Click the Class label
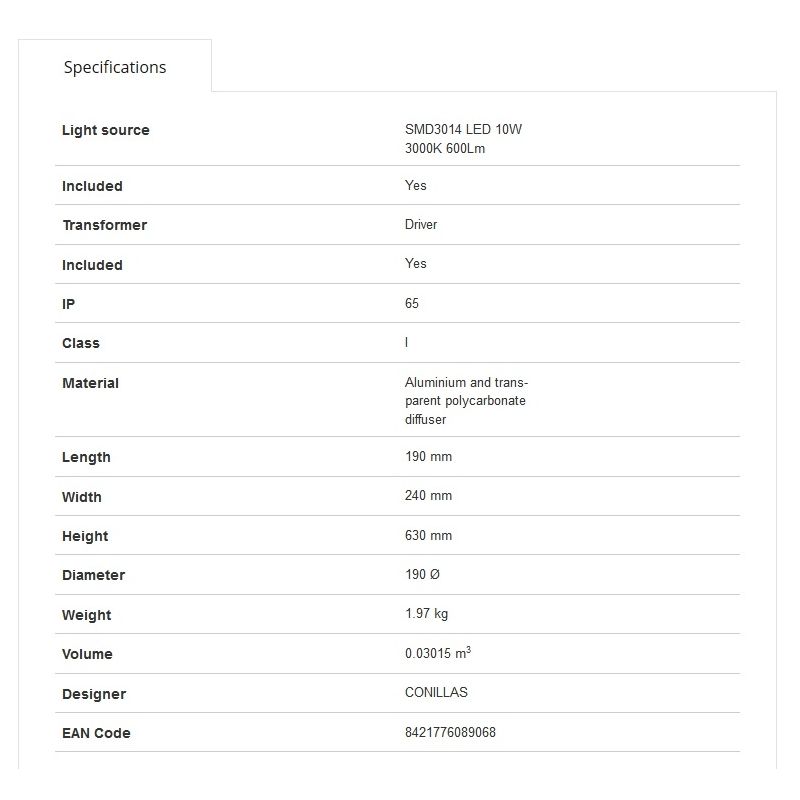Image resolution: width=800 pixels, height=800 pixels. (x=81, y=343)
